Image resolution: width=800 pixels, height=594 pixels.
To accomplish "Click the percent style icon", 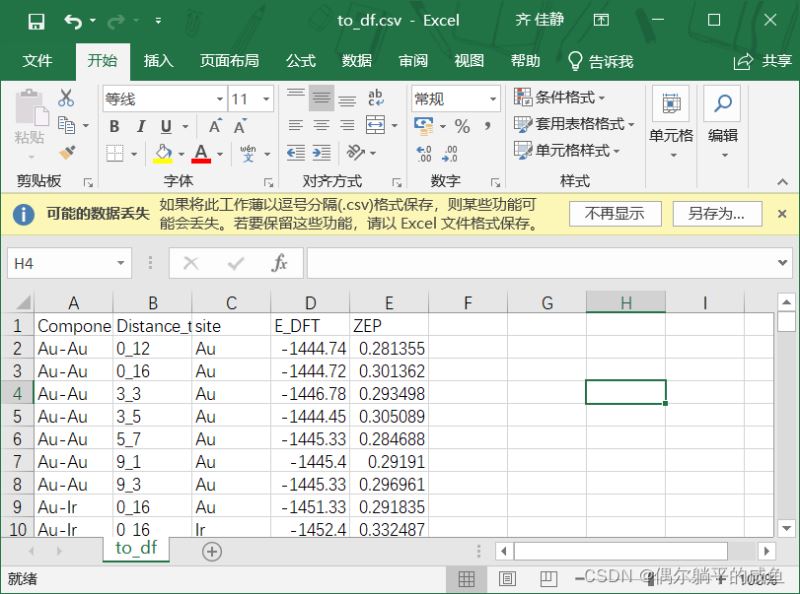I will 462,126.
